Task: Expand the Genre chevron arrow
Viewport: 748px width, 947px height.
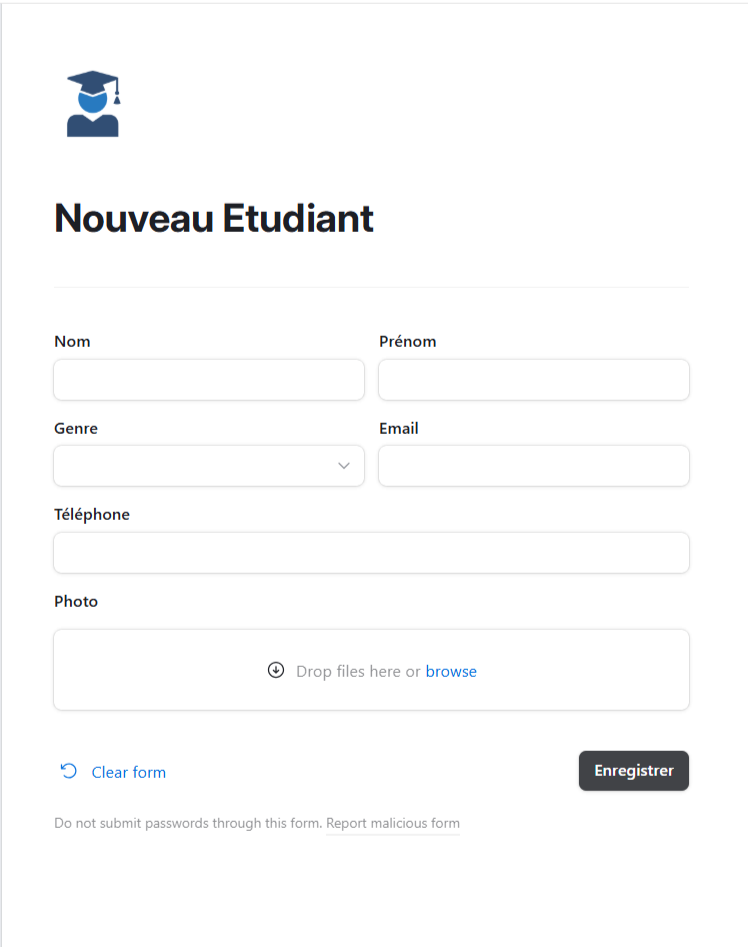Action: (344, 466)
